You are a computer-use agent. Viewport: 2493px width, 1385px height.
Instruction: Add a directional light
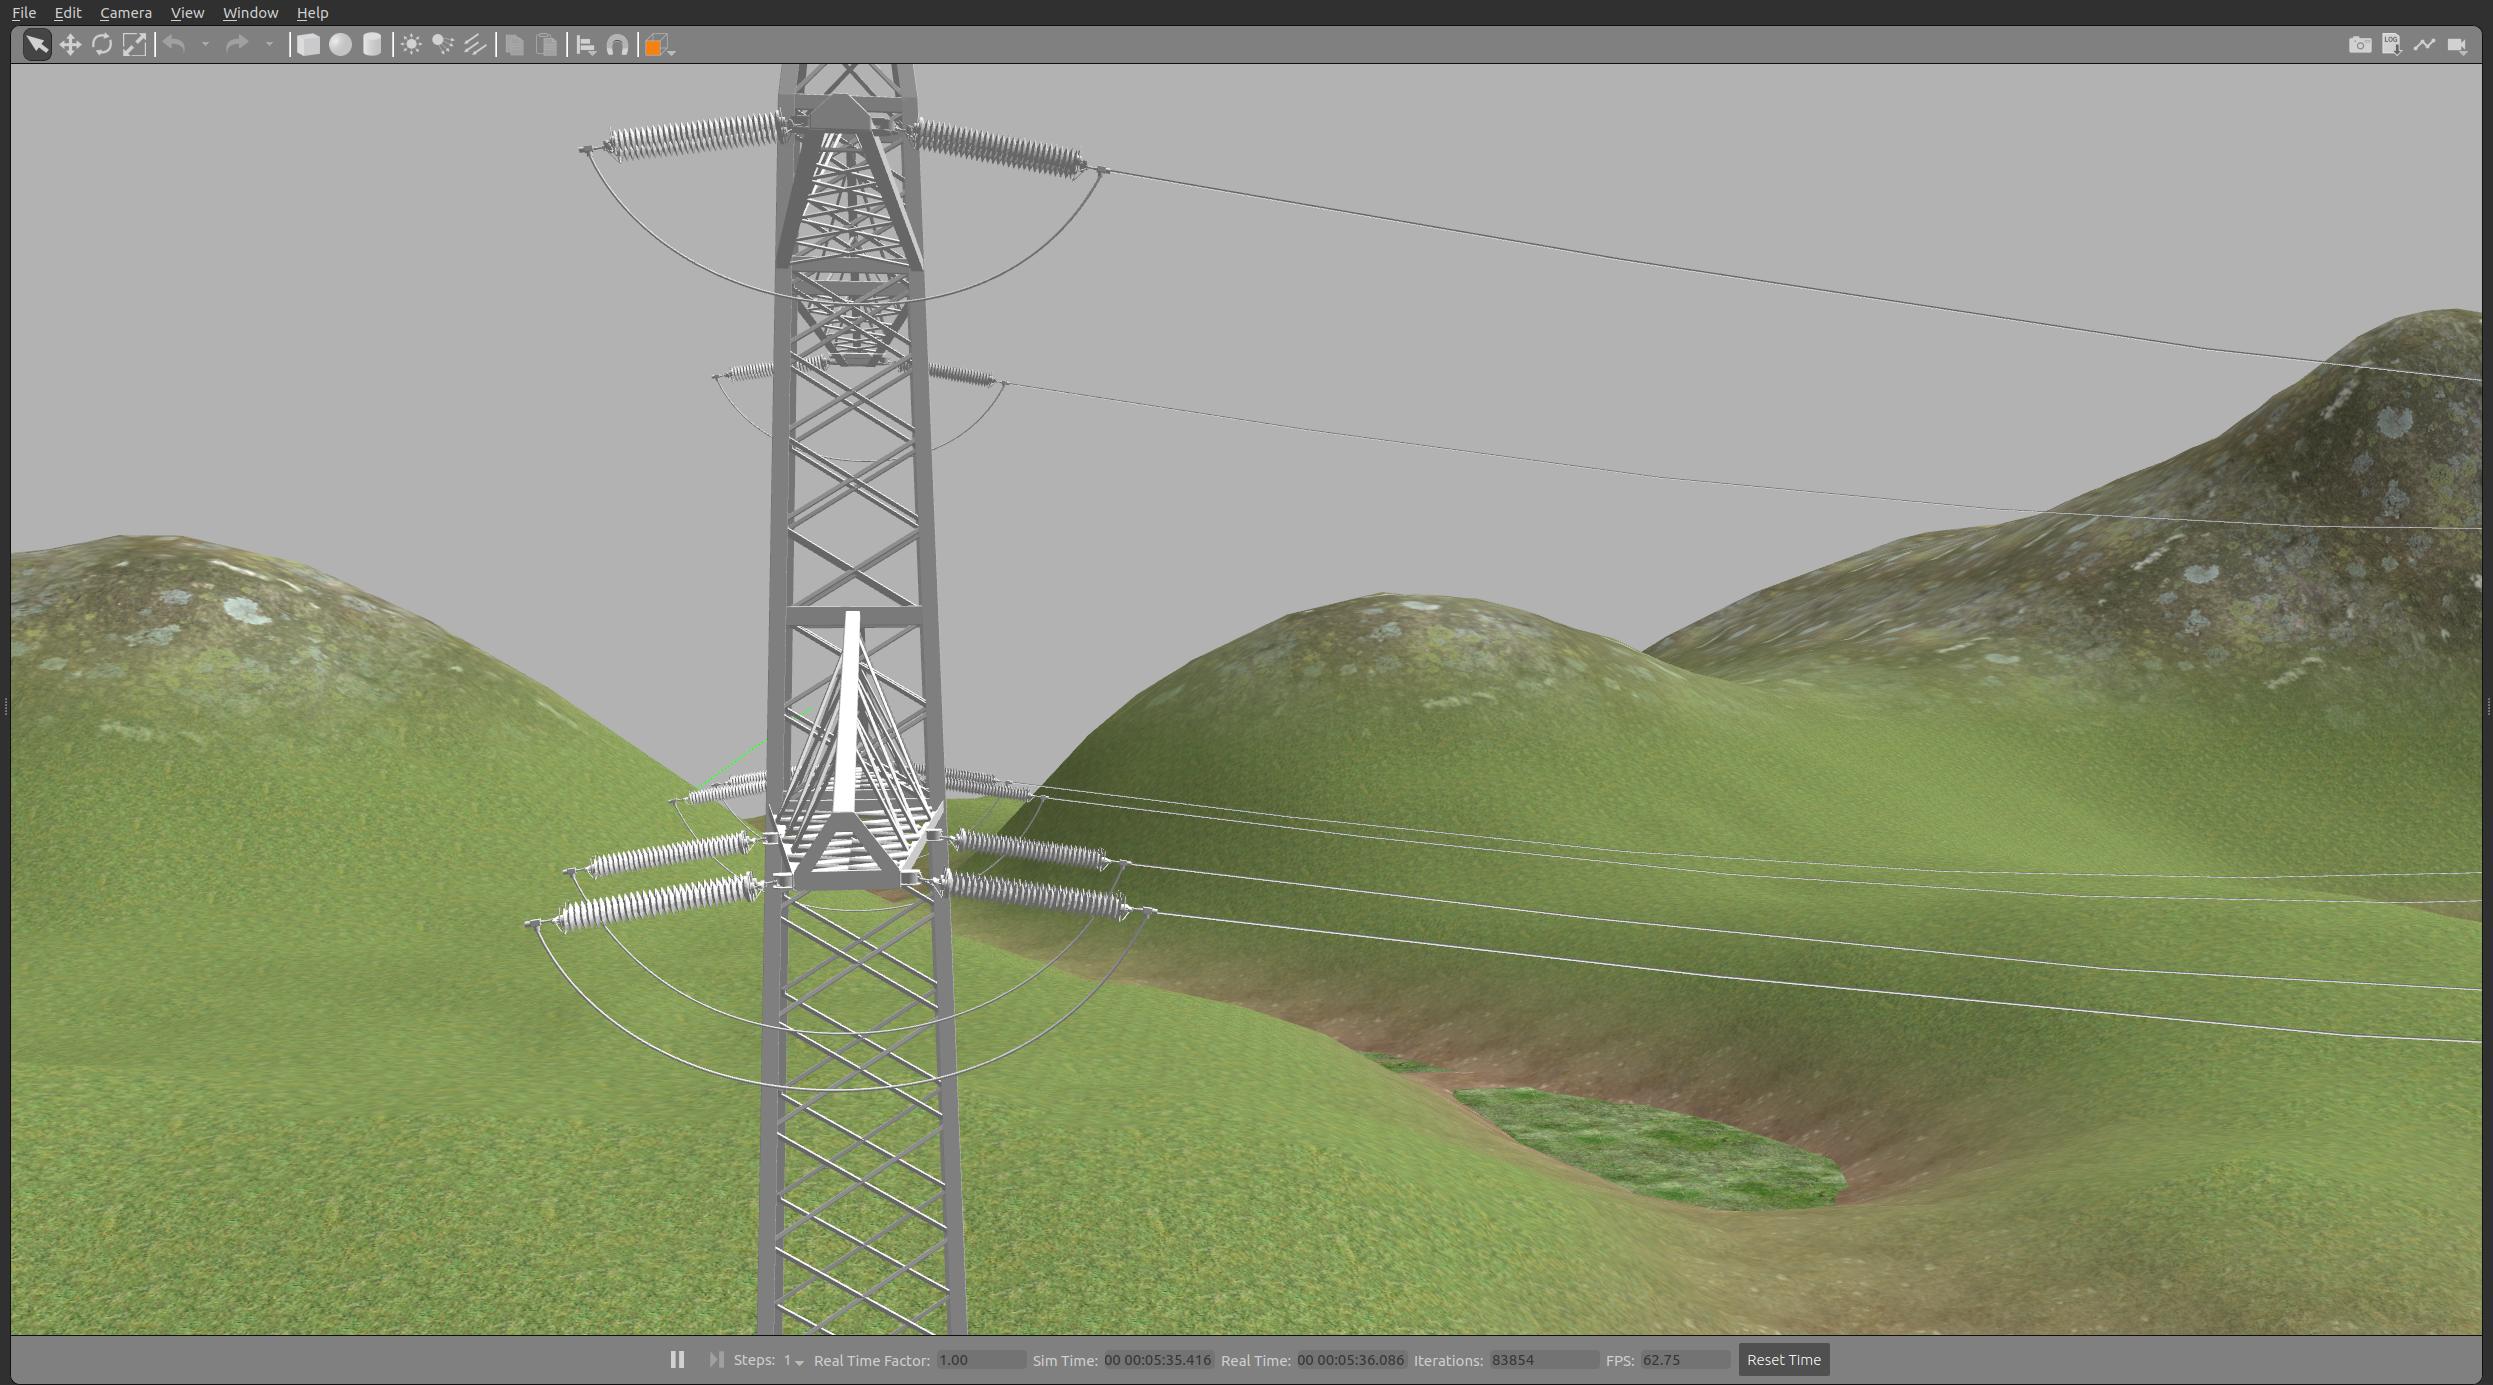pos(475,45)
